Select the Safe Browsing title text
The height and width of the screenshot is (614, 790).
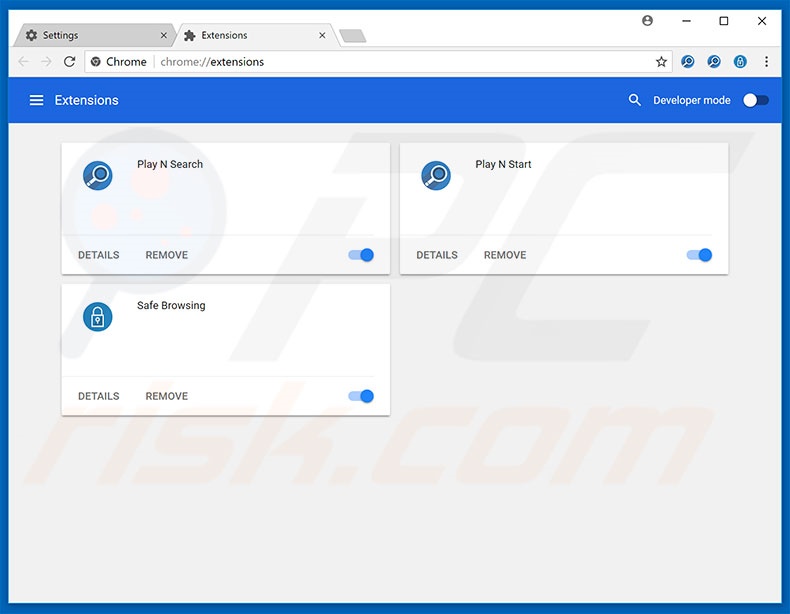click(x=171, y=305)
